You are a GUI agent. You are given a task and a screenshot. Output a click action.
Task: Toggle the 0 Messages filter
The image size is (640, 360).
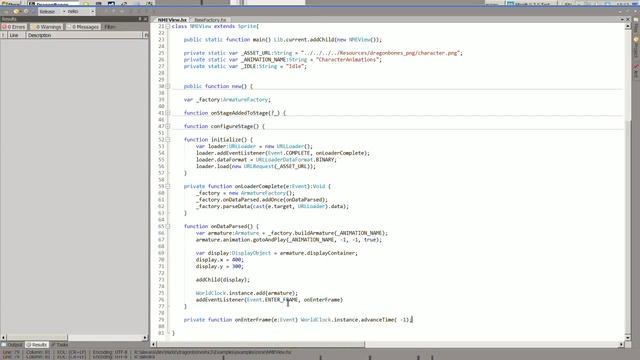click(83, 27)
